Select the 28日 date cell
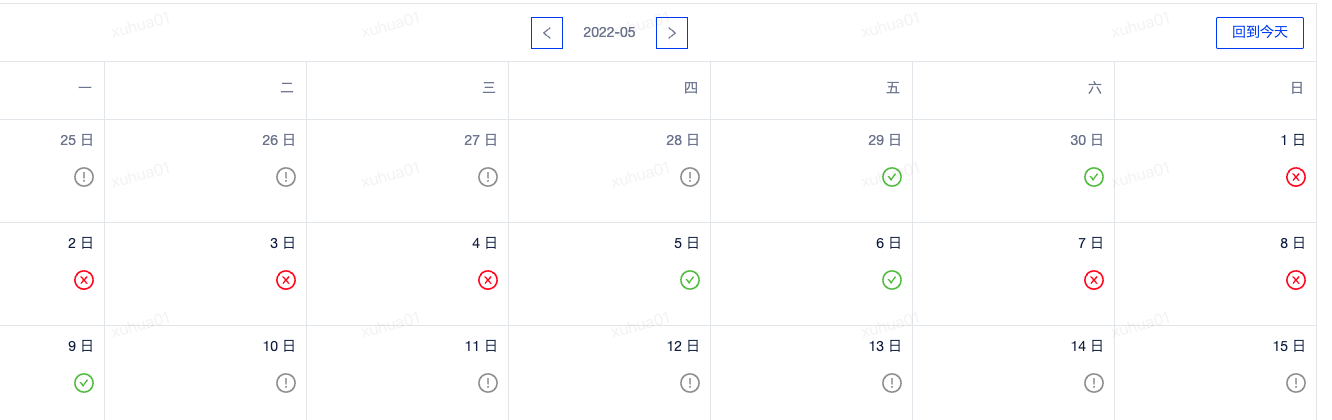Image resolution: width=1332 pixels, height=420 pixels. [x=610, y=171]
